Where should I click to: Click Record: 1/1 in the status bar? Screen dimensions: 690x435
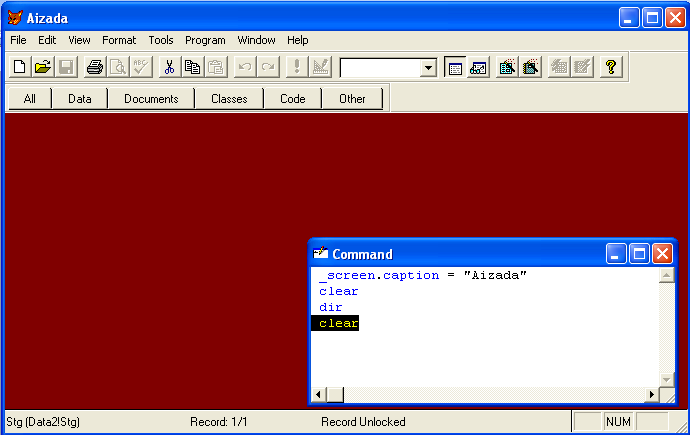coord(219,422)
